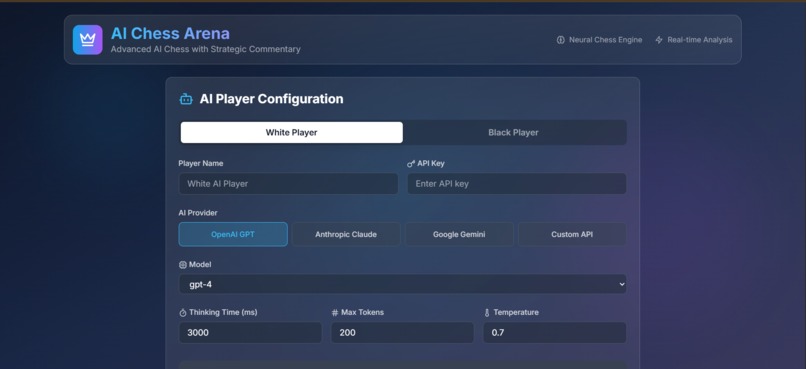This screenshot has width=806, height=369.
Task: Select OpenAI GPT as AI provider
Action: click(233, 234)
